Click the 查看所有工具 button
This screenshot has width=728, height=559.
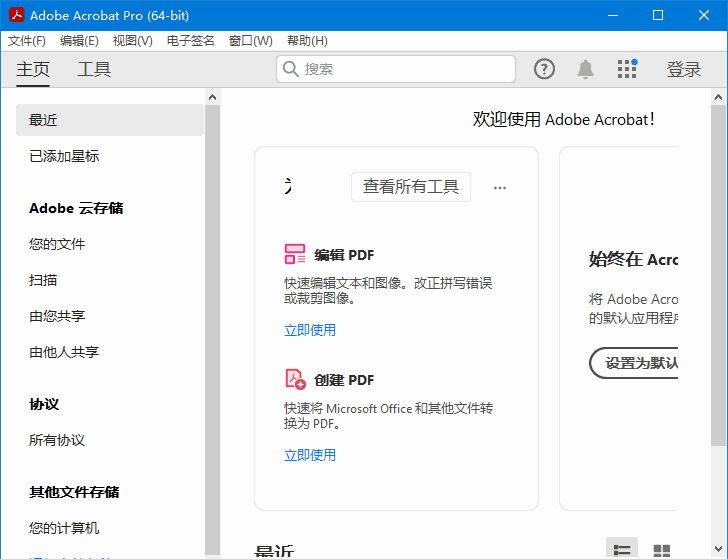(x=411, y=187)
